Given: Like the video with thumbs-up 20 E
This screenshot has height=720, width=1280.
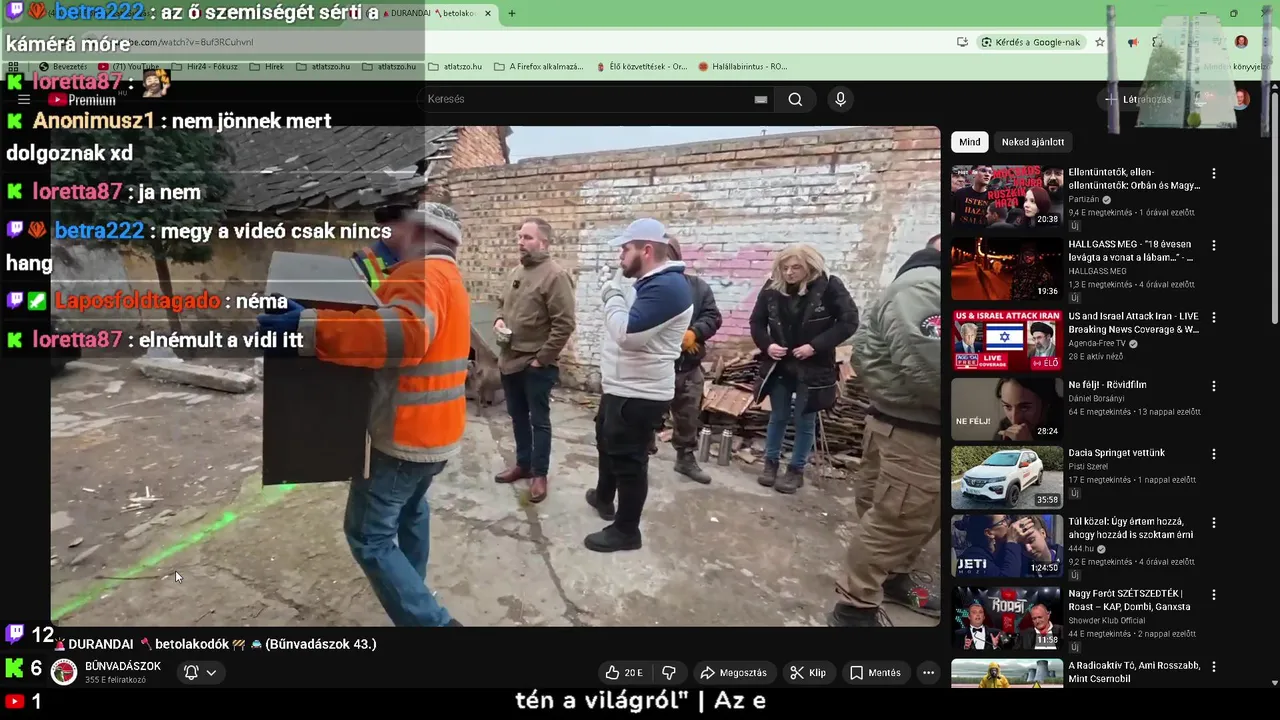Looking at the screenshot, I should [624, 673].
